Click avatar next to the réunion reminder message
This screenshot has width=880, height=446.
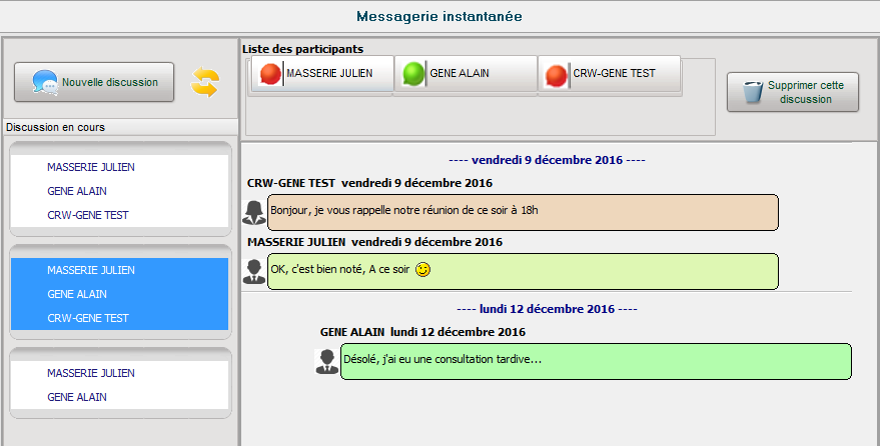[254, 211]
